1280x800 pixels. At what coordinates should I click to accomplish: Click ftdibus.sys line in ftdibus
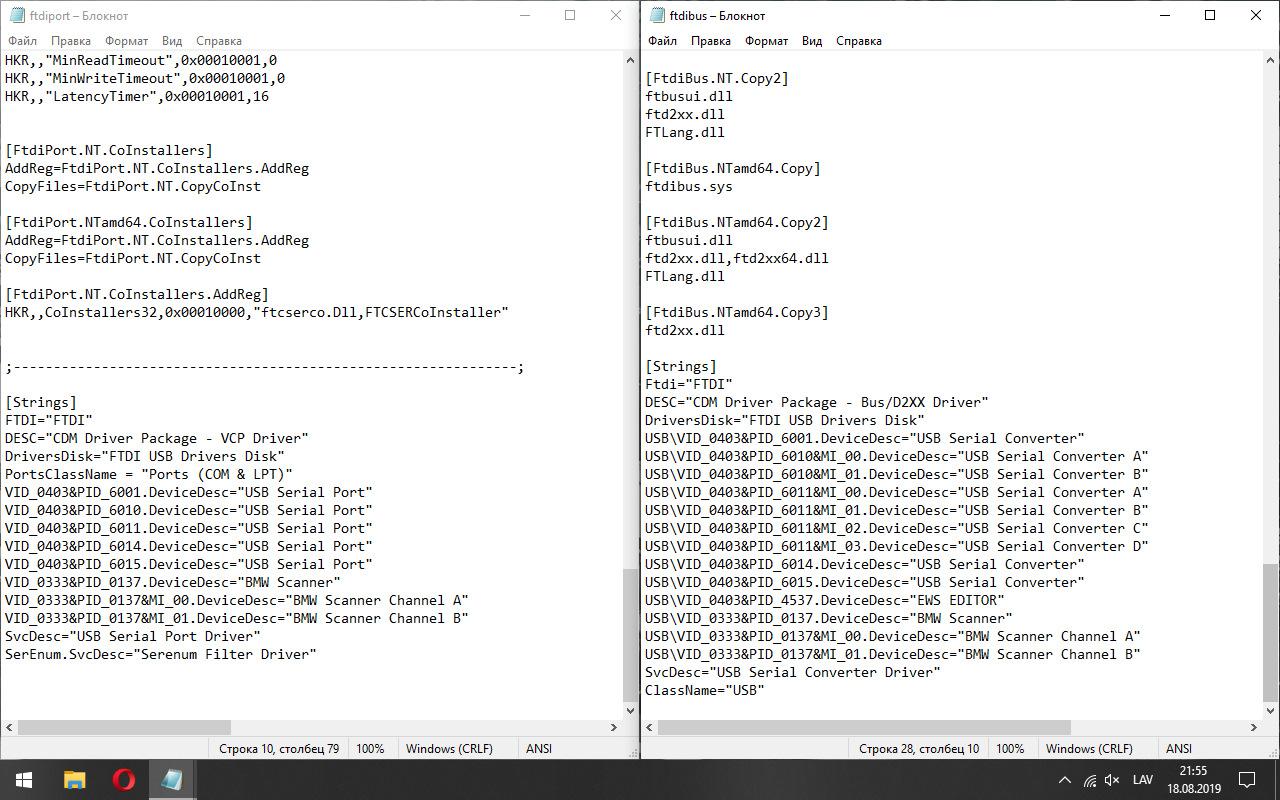pos(689,186)
